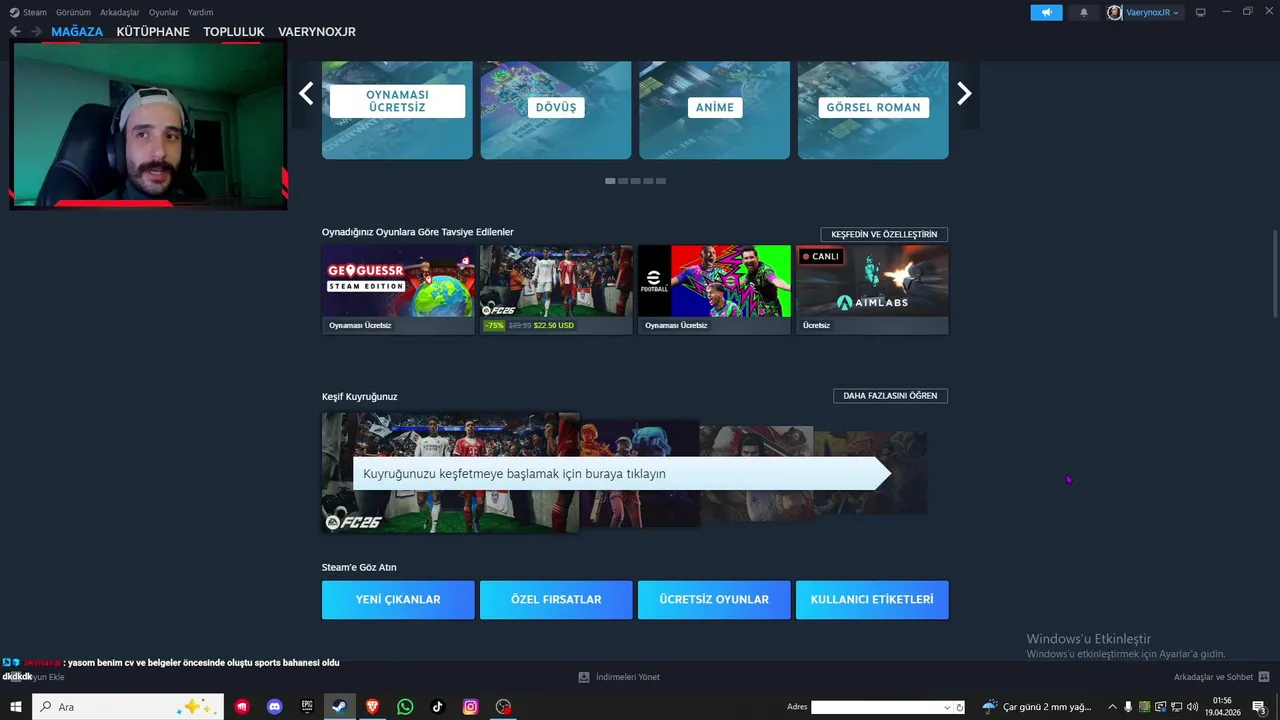Go back with the left navigation arrow

coord(15,31)
